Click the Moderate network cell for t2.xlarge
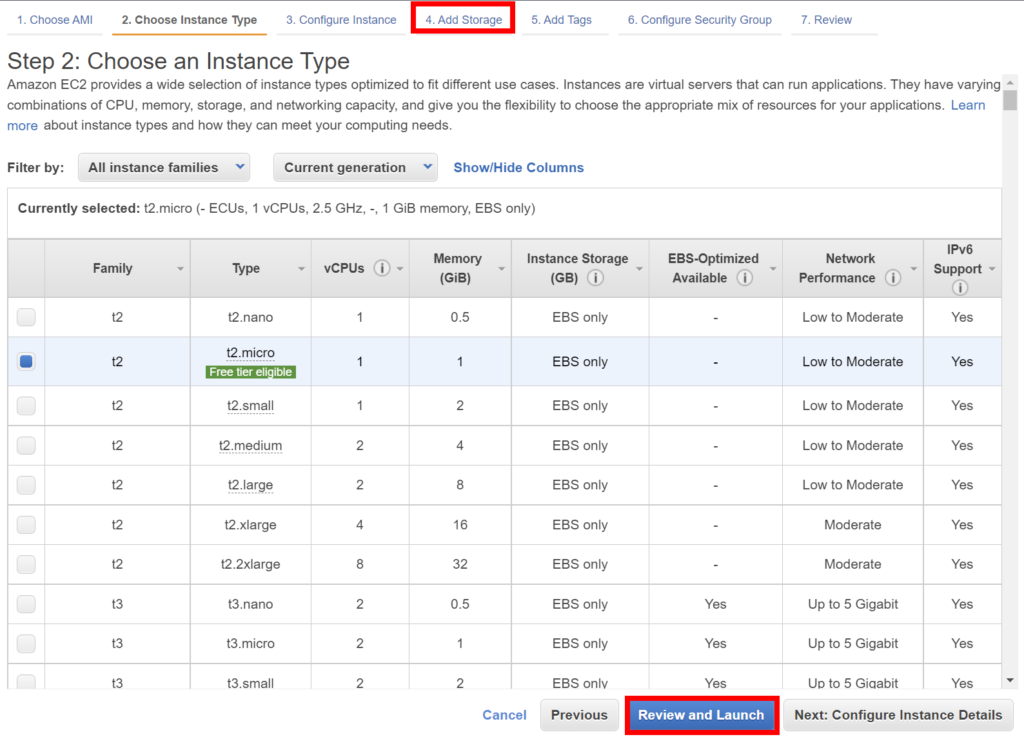 (x=852, y=525)
